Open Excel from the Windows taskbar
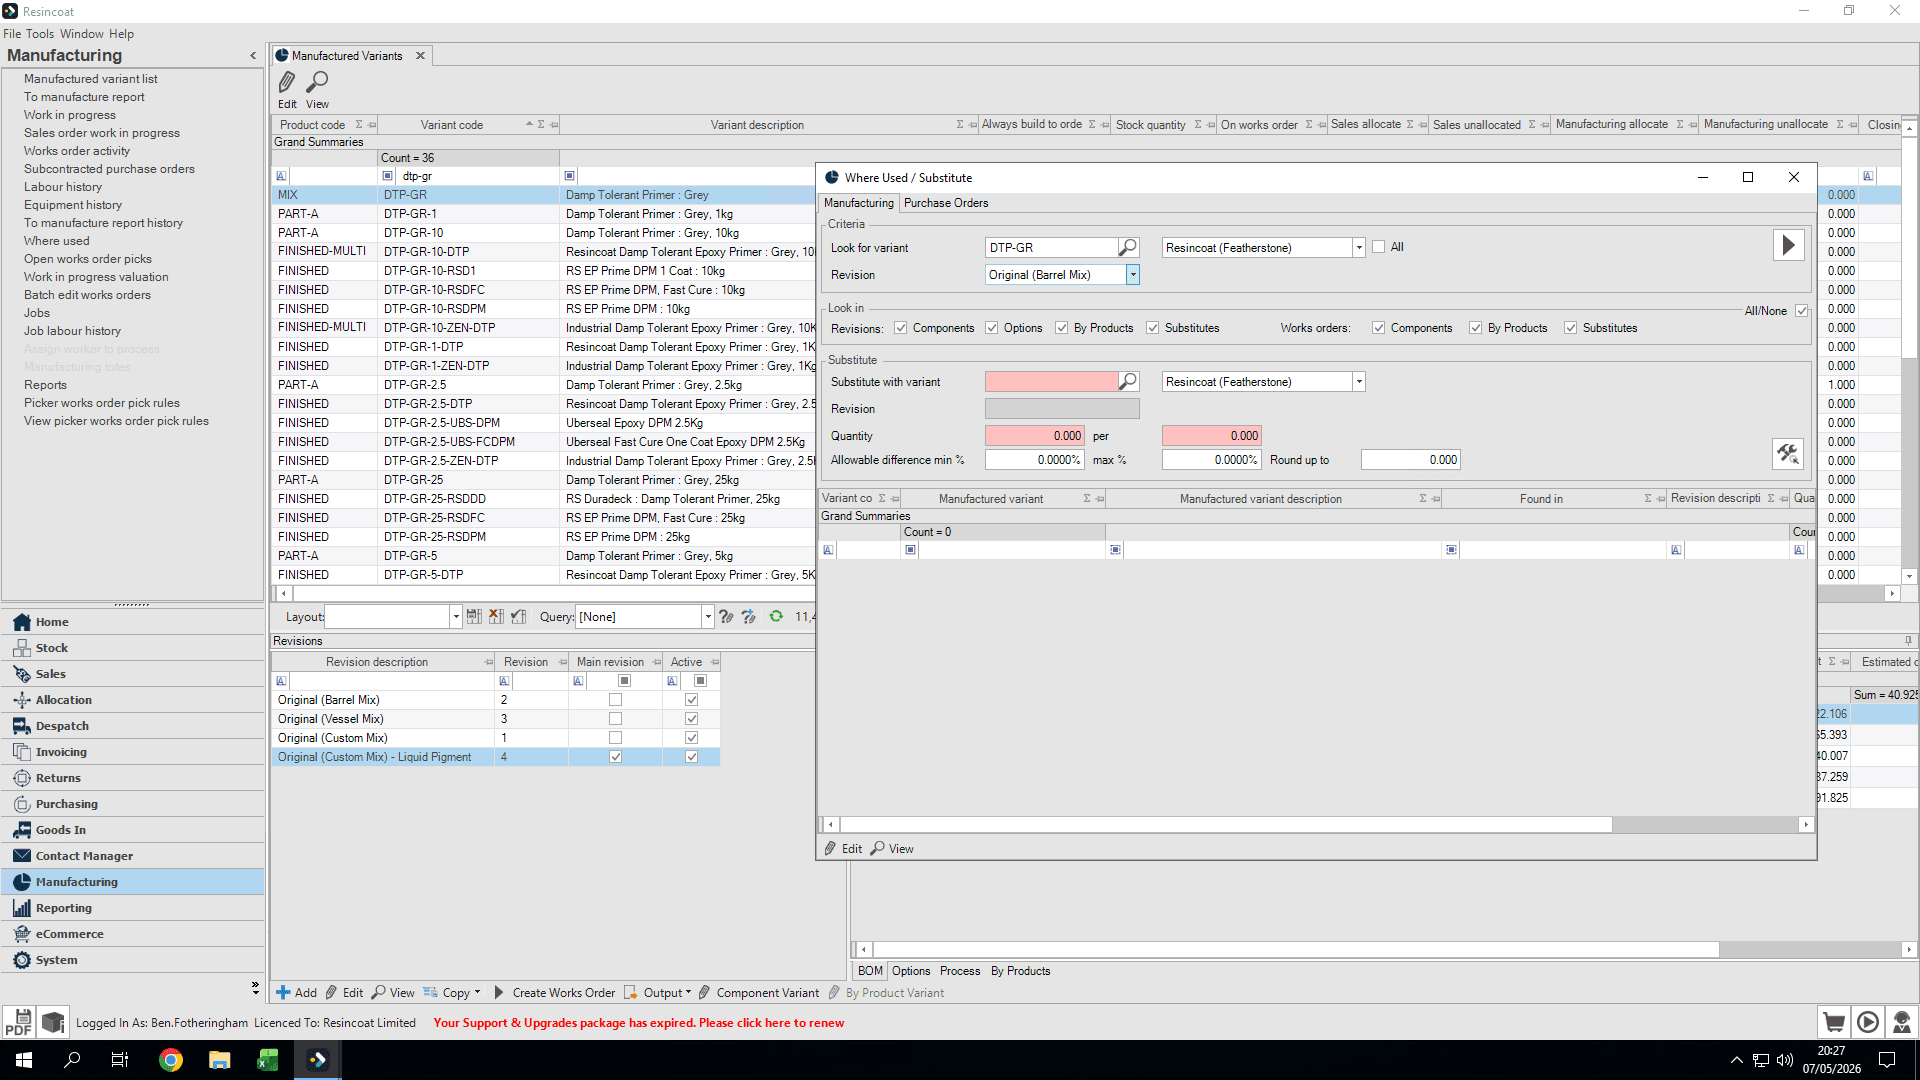 [x=268, y=1060]
